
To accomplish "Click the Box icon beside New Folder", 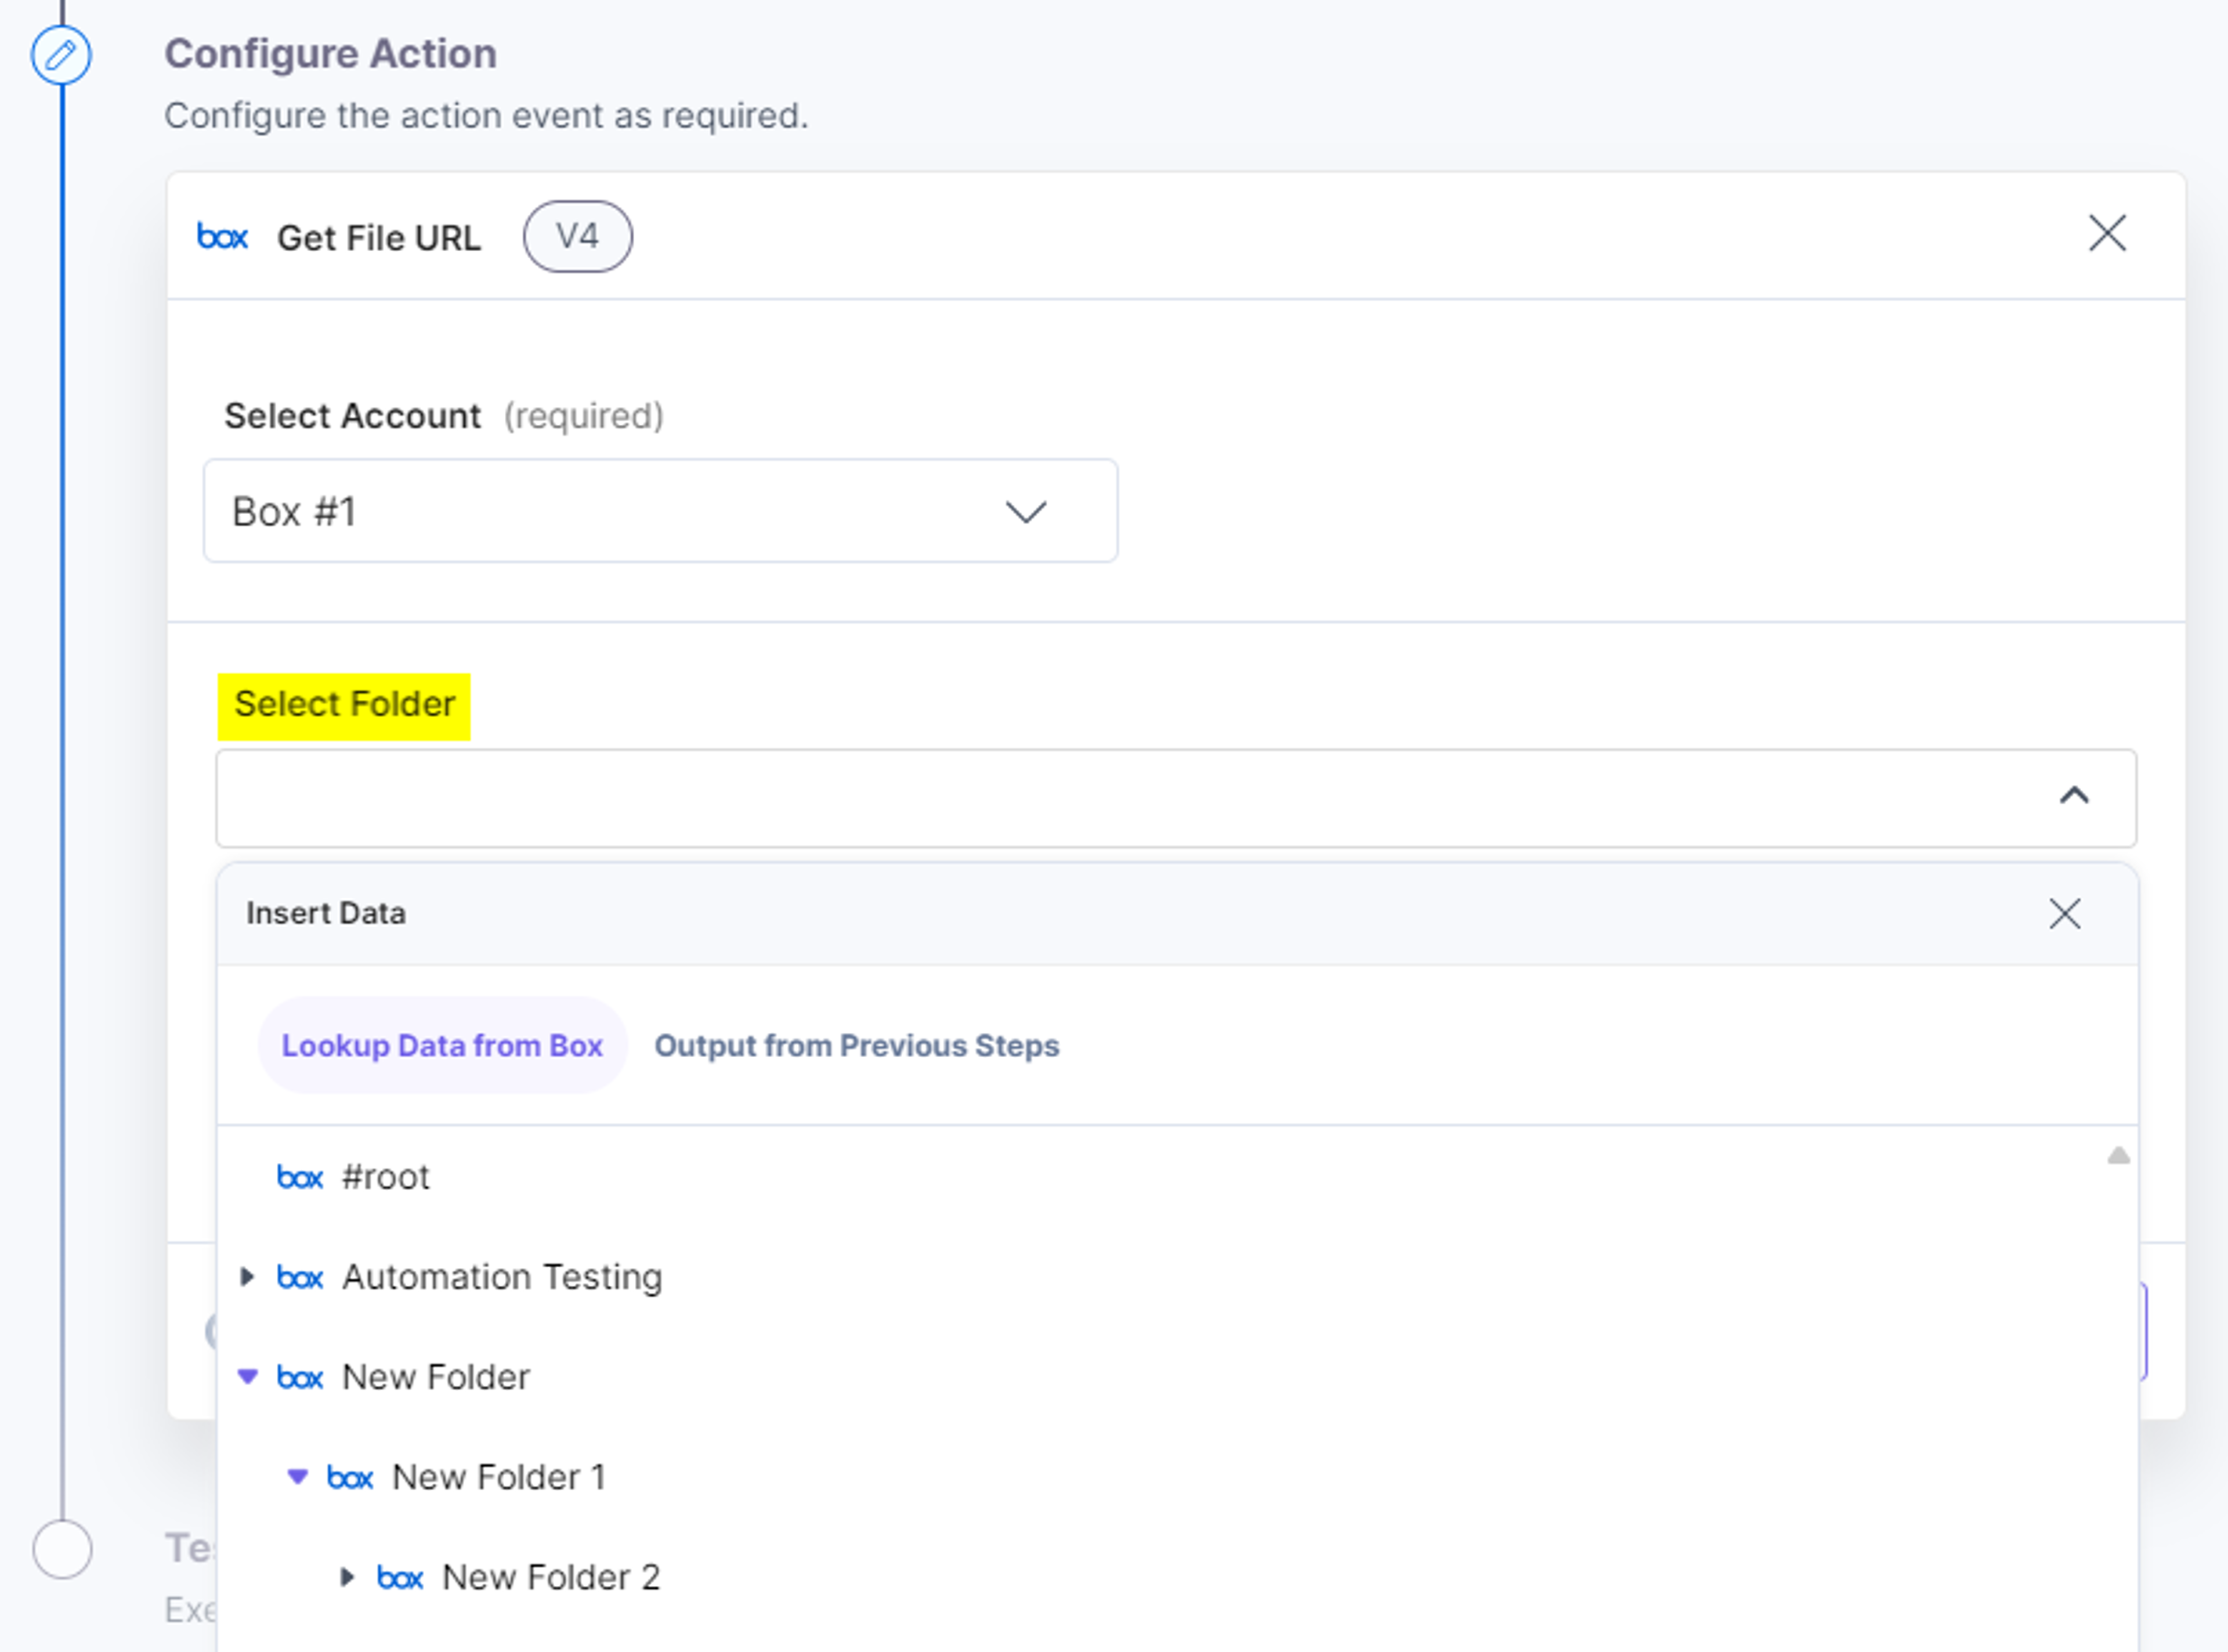I will pos(300,1378).
